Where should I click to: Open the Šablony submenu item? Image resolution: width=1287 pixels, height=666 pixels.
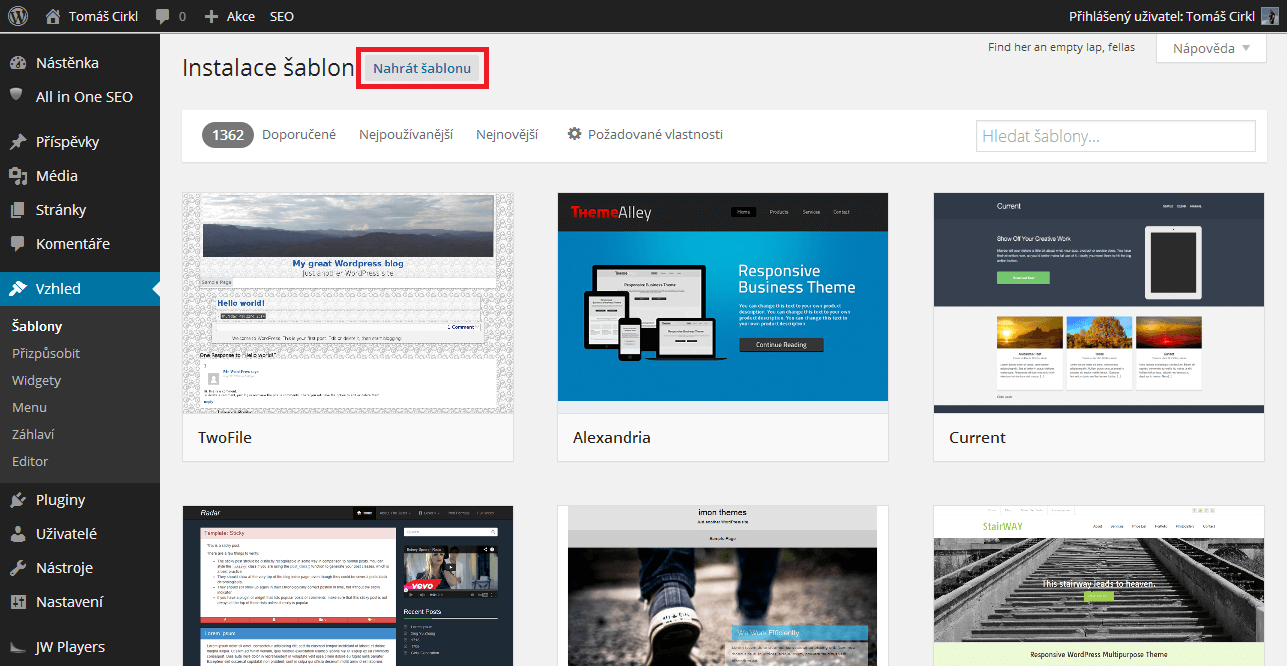[37, 326]
